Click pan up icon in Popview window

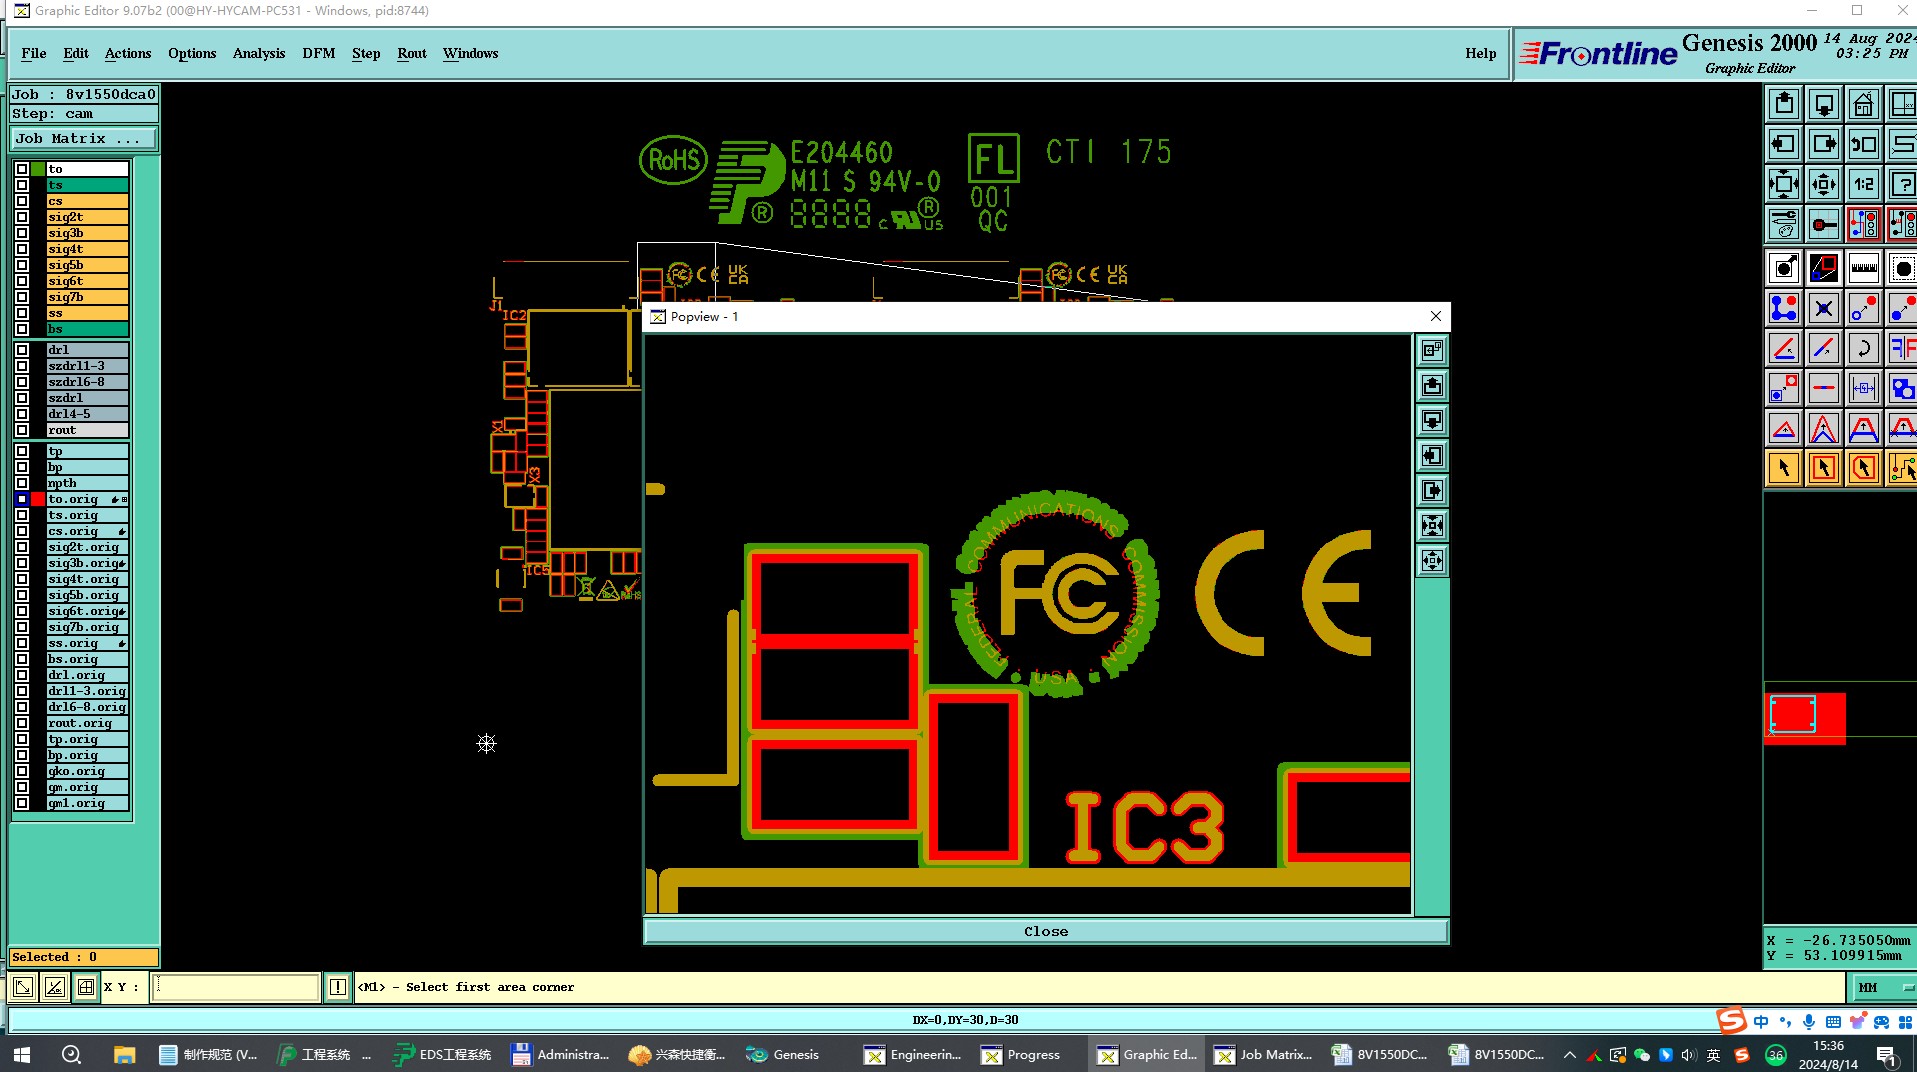tap(1433, 386)
